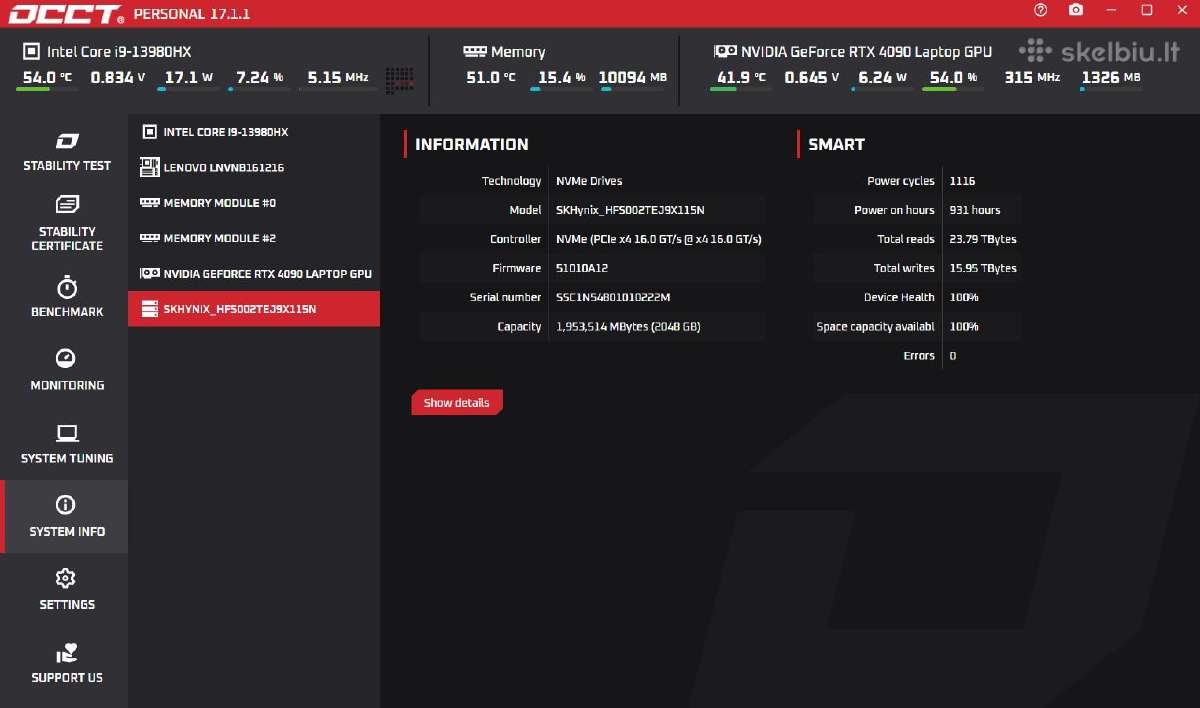Click the OCCT logo
The image size is (1200, 708).
[66, 13]
